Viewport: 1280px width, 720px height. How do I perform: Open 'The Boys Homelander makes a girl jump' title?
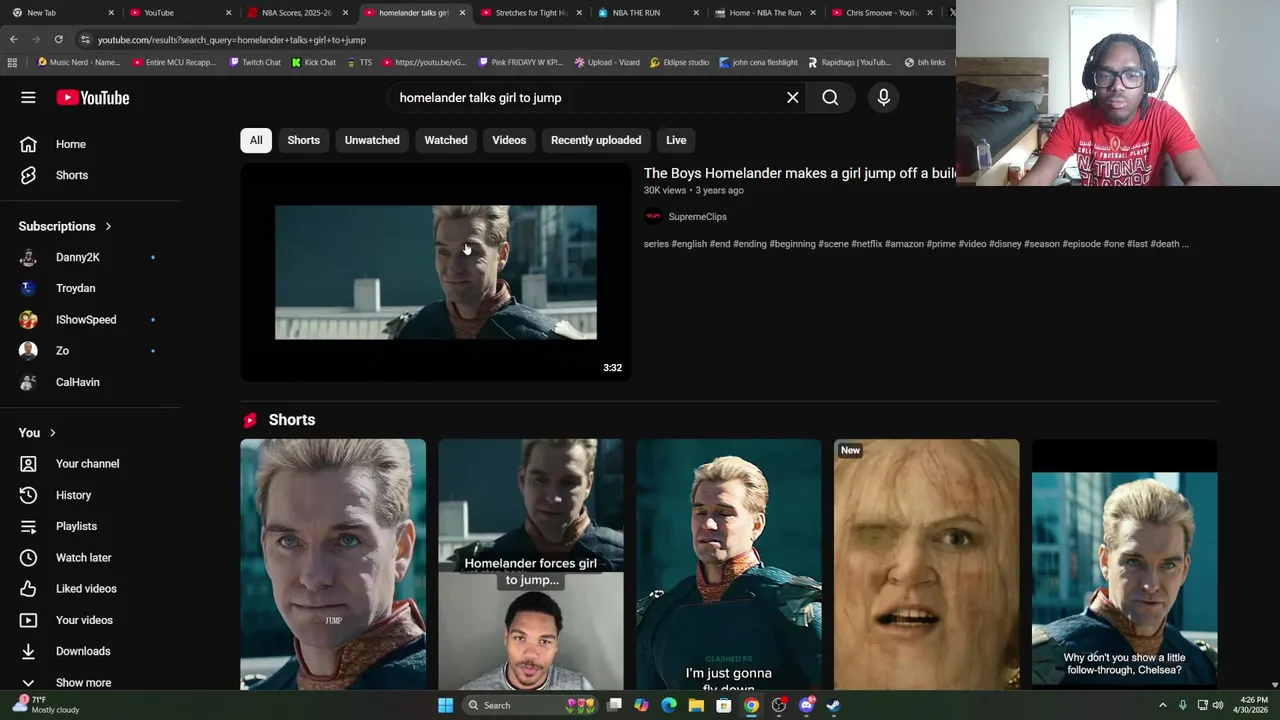point(800,173)
